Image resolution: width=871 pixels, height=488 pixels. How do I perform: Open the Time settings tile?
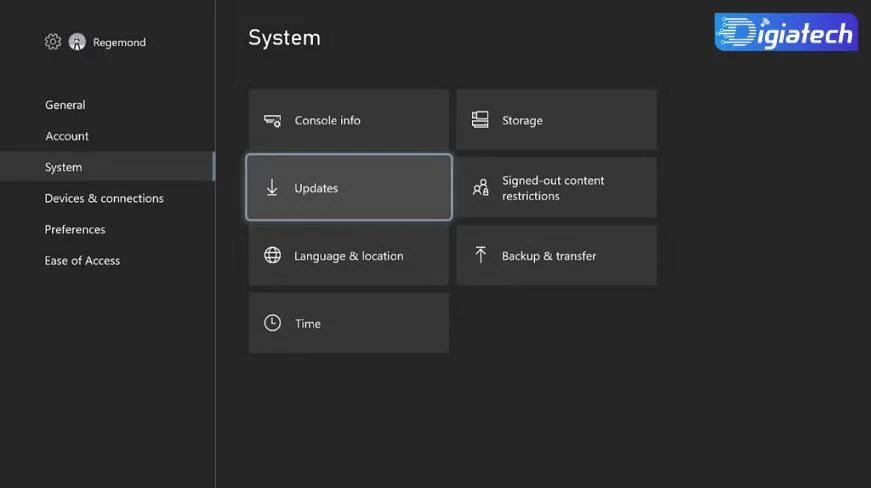(x=349, y=323)
